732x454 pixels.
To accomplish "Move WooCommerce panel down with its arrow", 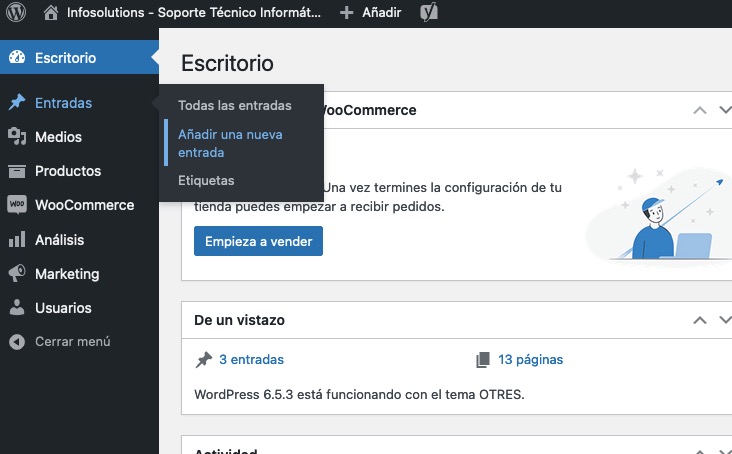I will (x=725, y=110).
